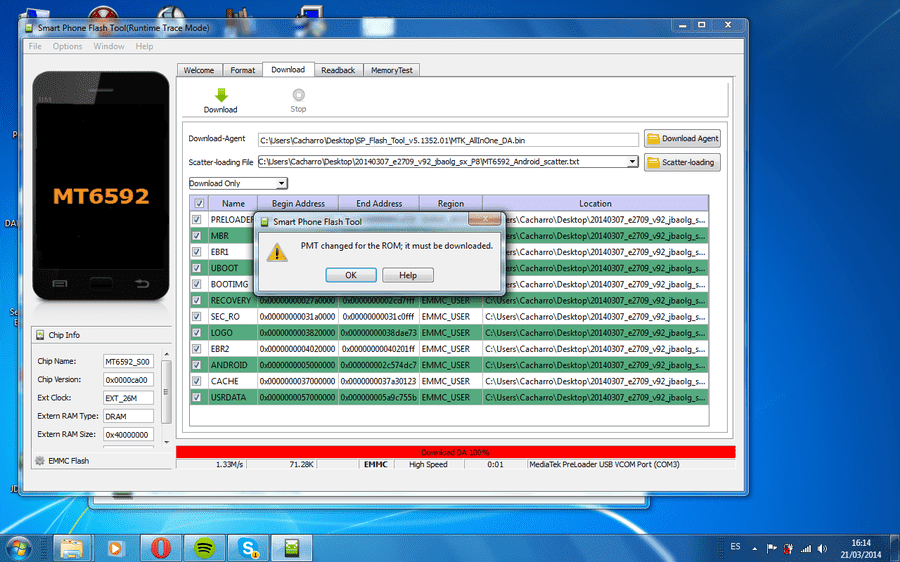Viewport: 900px width, 562px height.
Task: Open the File menu
Action: point(35,46)
